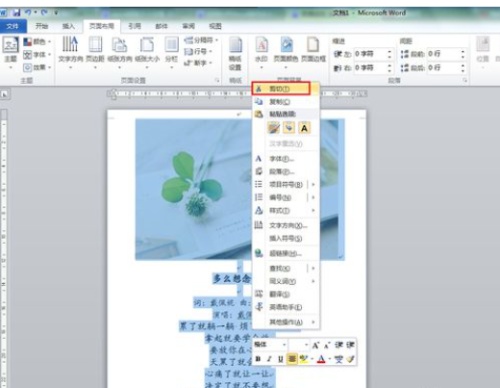Viewport: 500px width, 388px height.
Task: Open Font (字体) dialog from context menu
Action: point(286,159)
